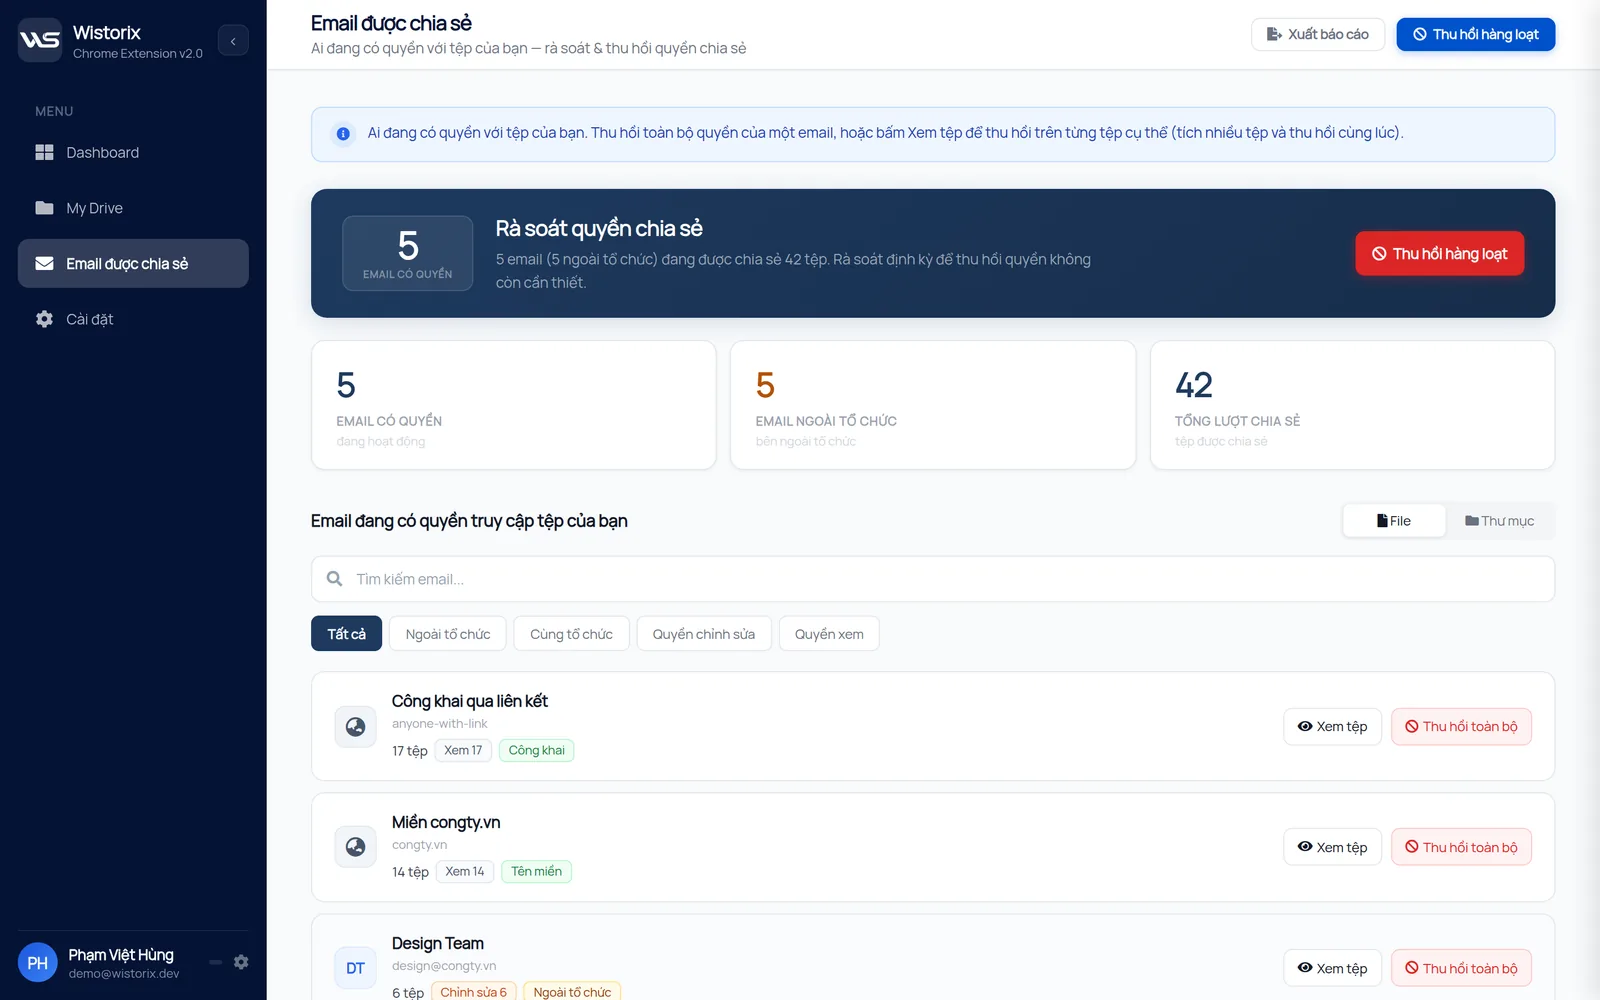Screen dimensions: 1600x1000
Task: Switch to the File view tab
Action: pos(1394,521)
